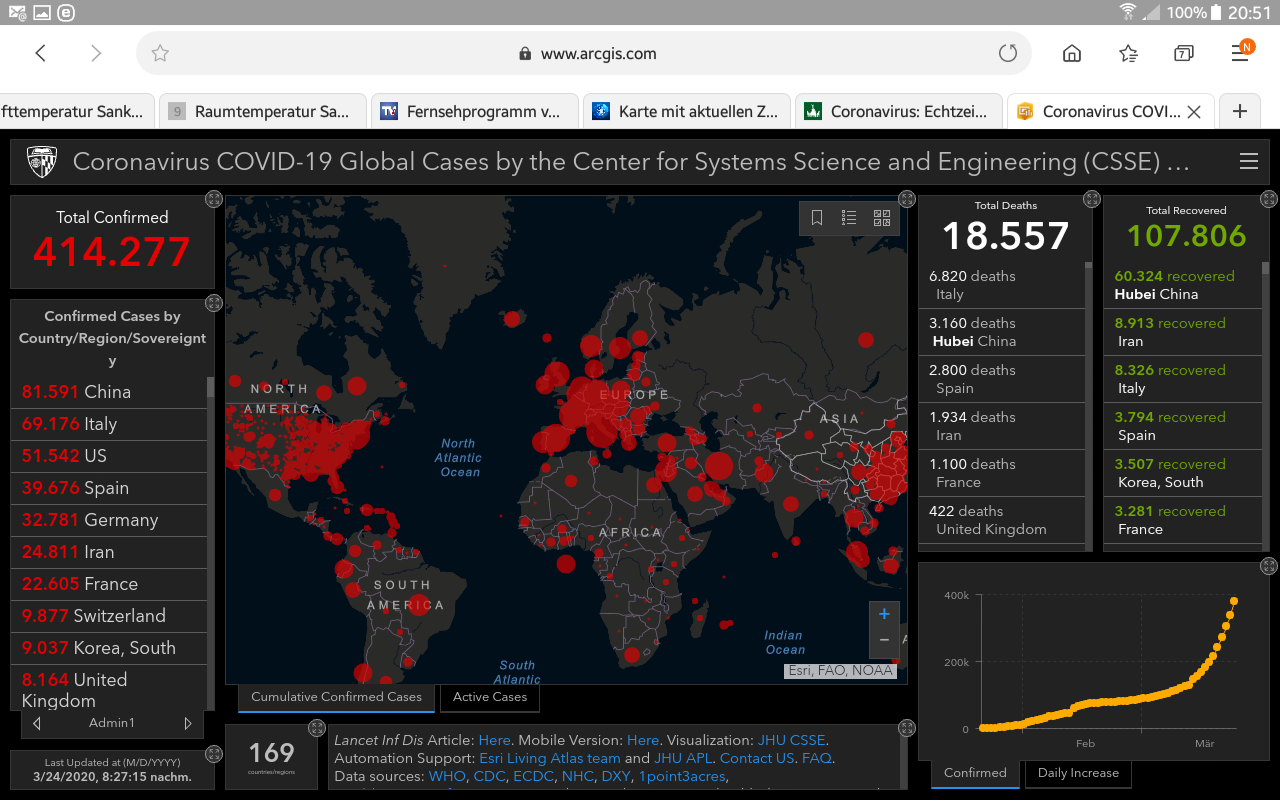The width and height of the screenshot is (1280, 800).
Task: Open the tab switcher showing 7 tabs
Action: coord(1184,54)
